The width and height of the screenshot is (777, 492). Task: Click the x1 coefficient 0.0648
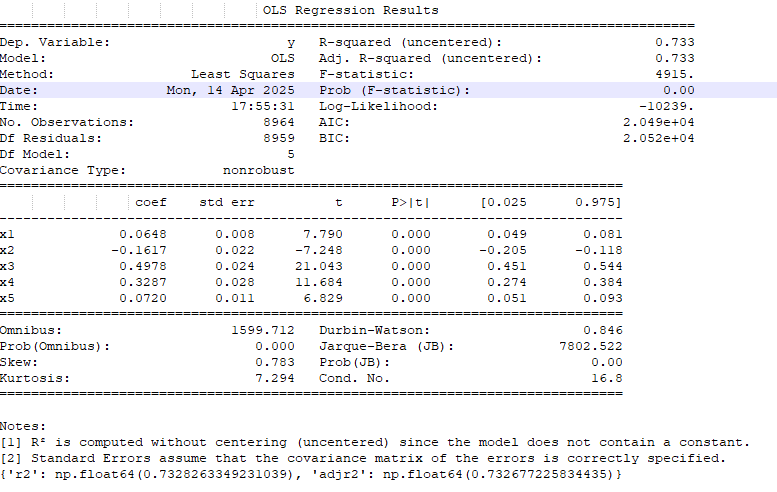tap(143, 234)
